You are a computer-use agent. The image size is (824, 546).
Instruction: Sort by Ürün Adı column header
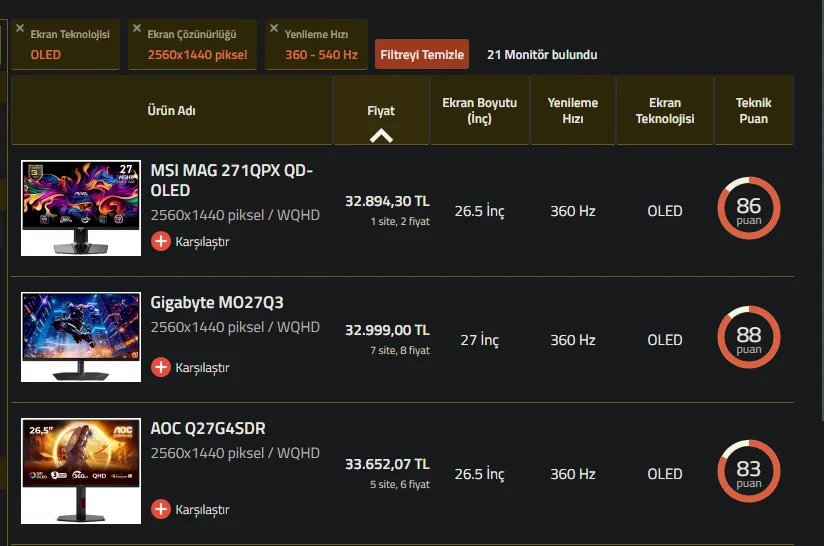pyautogui.click(x=171, y=110)
